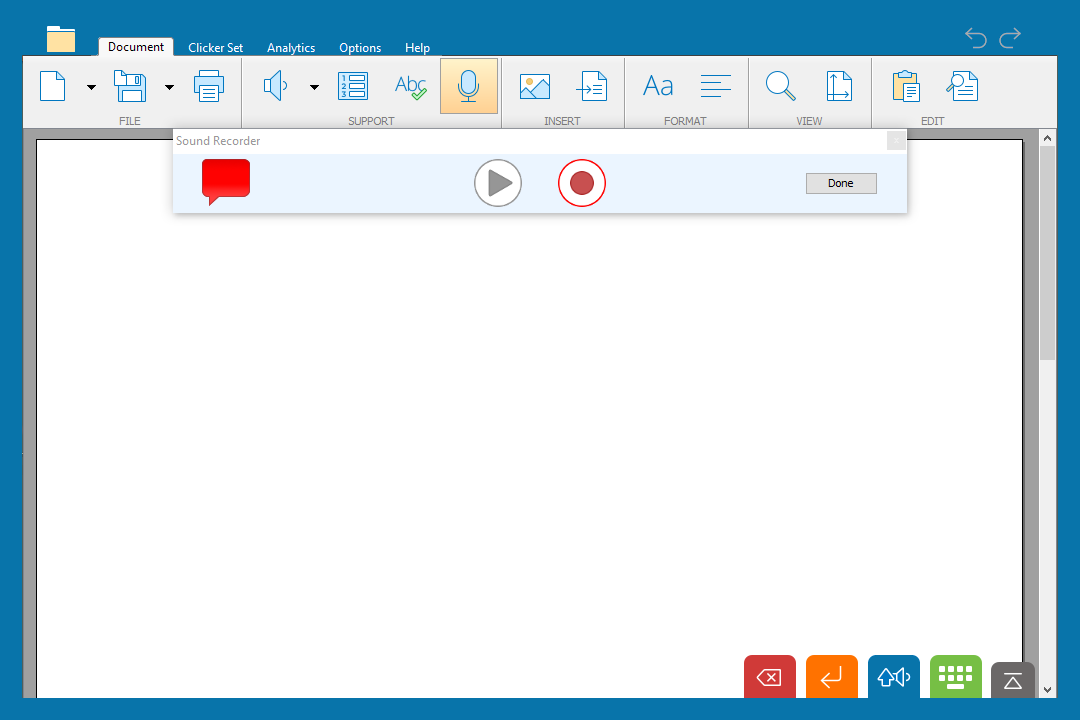Print the document using printer icon
This screenshot has height=720, width=1080.
(x=209, y=87)
